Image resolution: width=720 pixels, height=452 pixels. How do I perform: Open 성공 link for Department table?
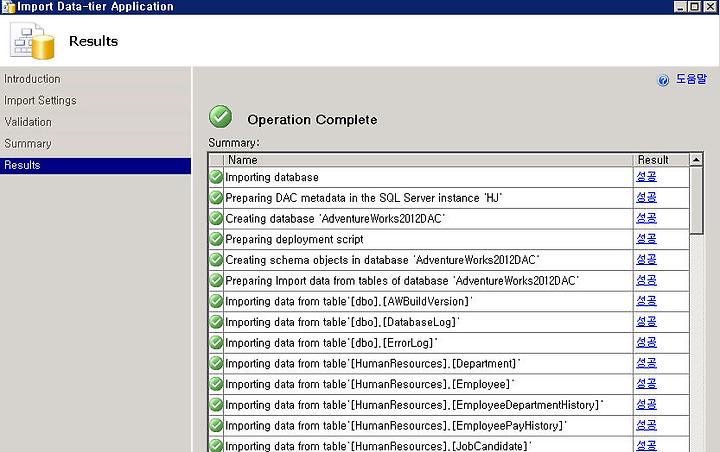point(646,363)
